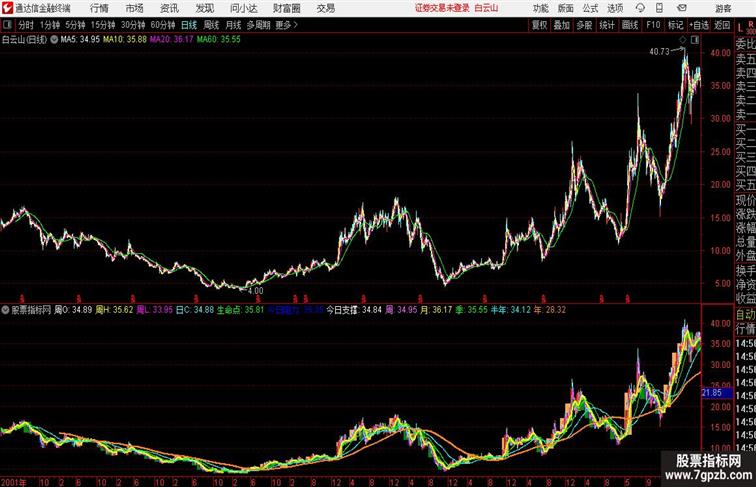Open the 交易 menu
The width and height of the screenshot is (756, 487).
[x=325, y=8]
